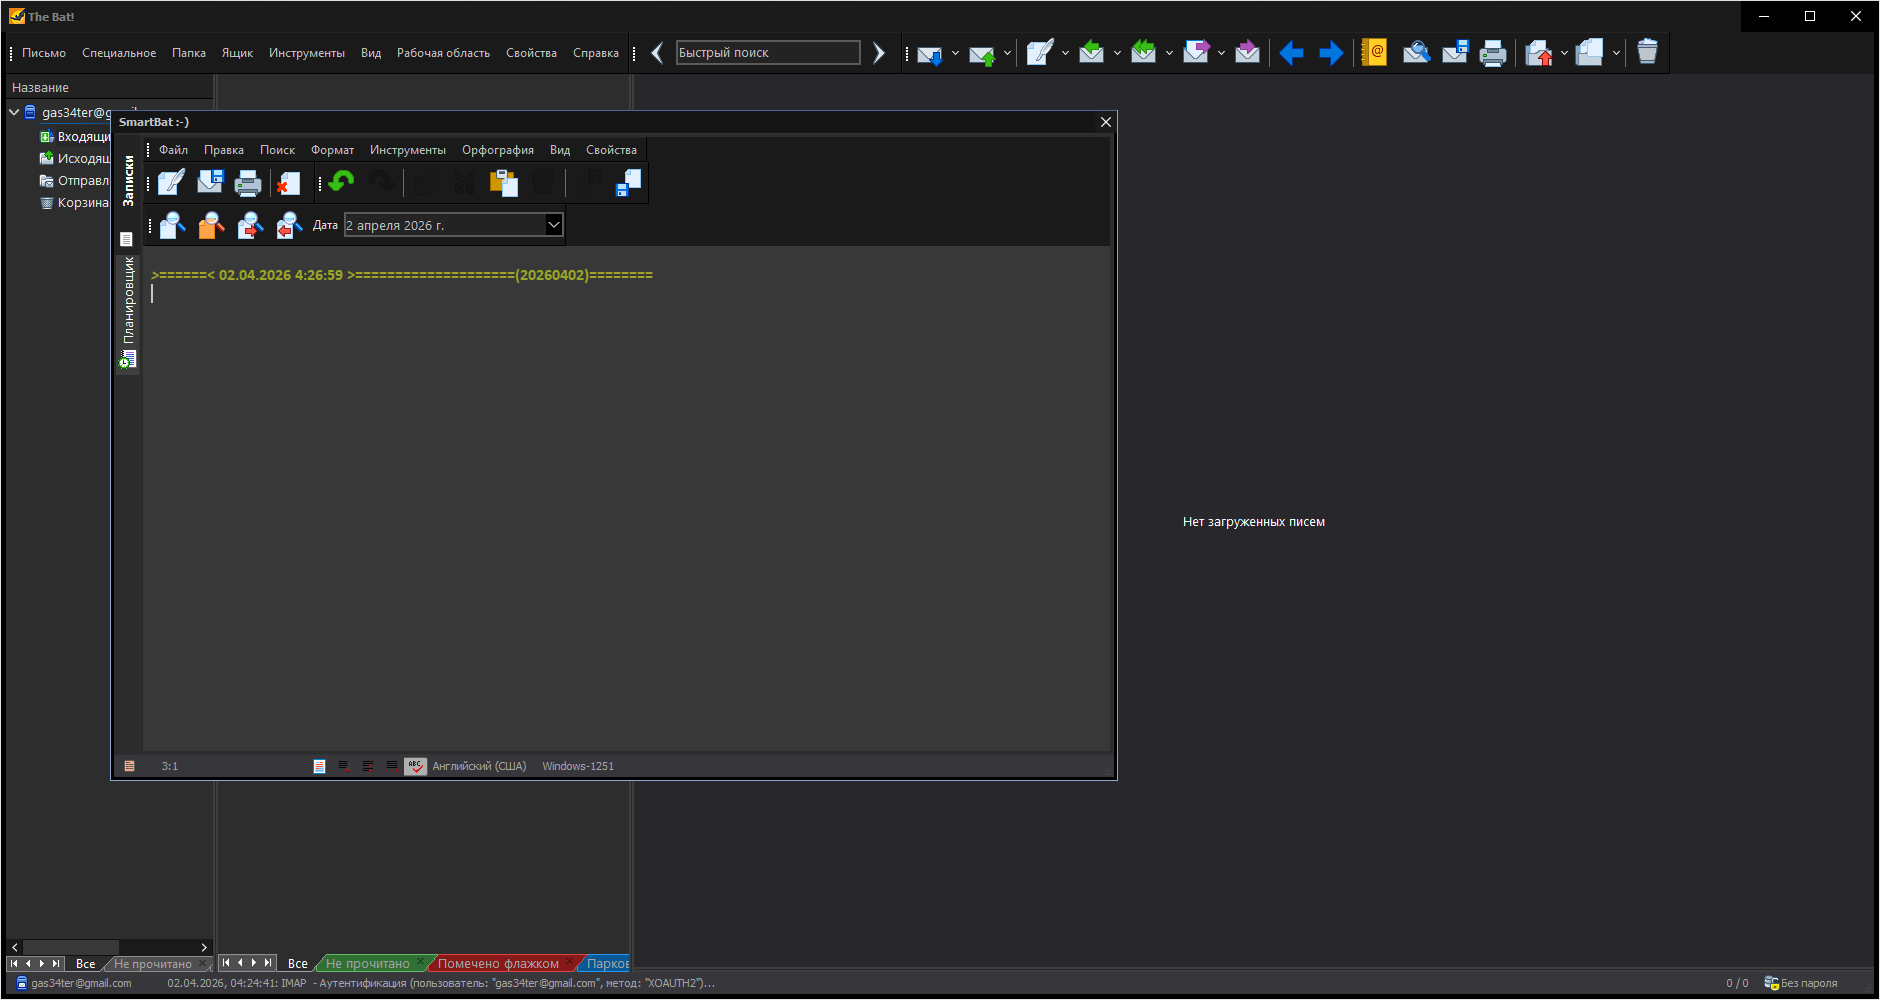Open the dropdown arrow beside the get mail icon

[955, 53]
